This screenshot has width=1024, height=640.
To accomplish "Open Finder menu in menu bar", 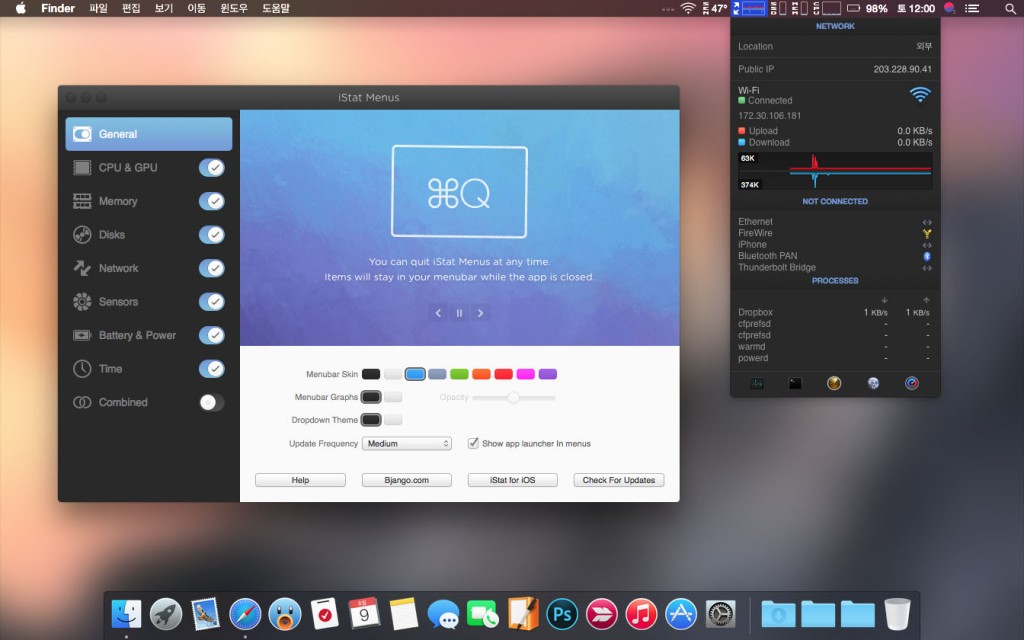I will [x=57, y=8].
